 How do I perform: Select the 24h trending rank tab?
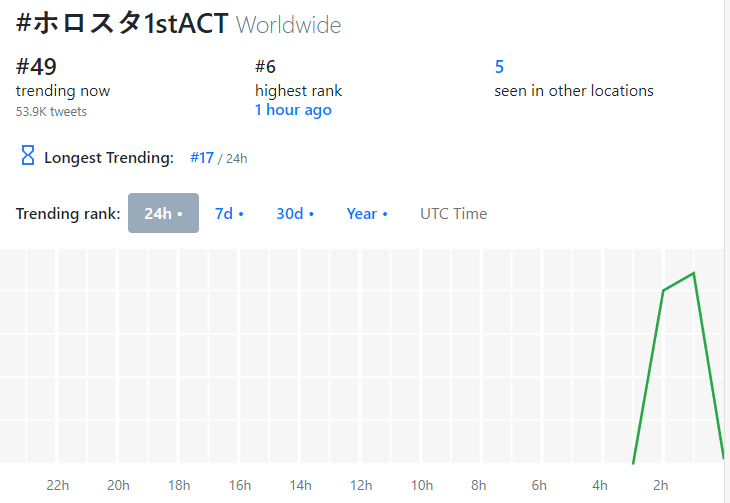tap(163, 213)
